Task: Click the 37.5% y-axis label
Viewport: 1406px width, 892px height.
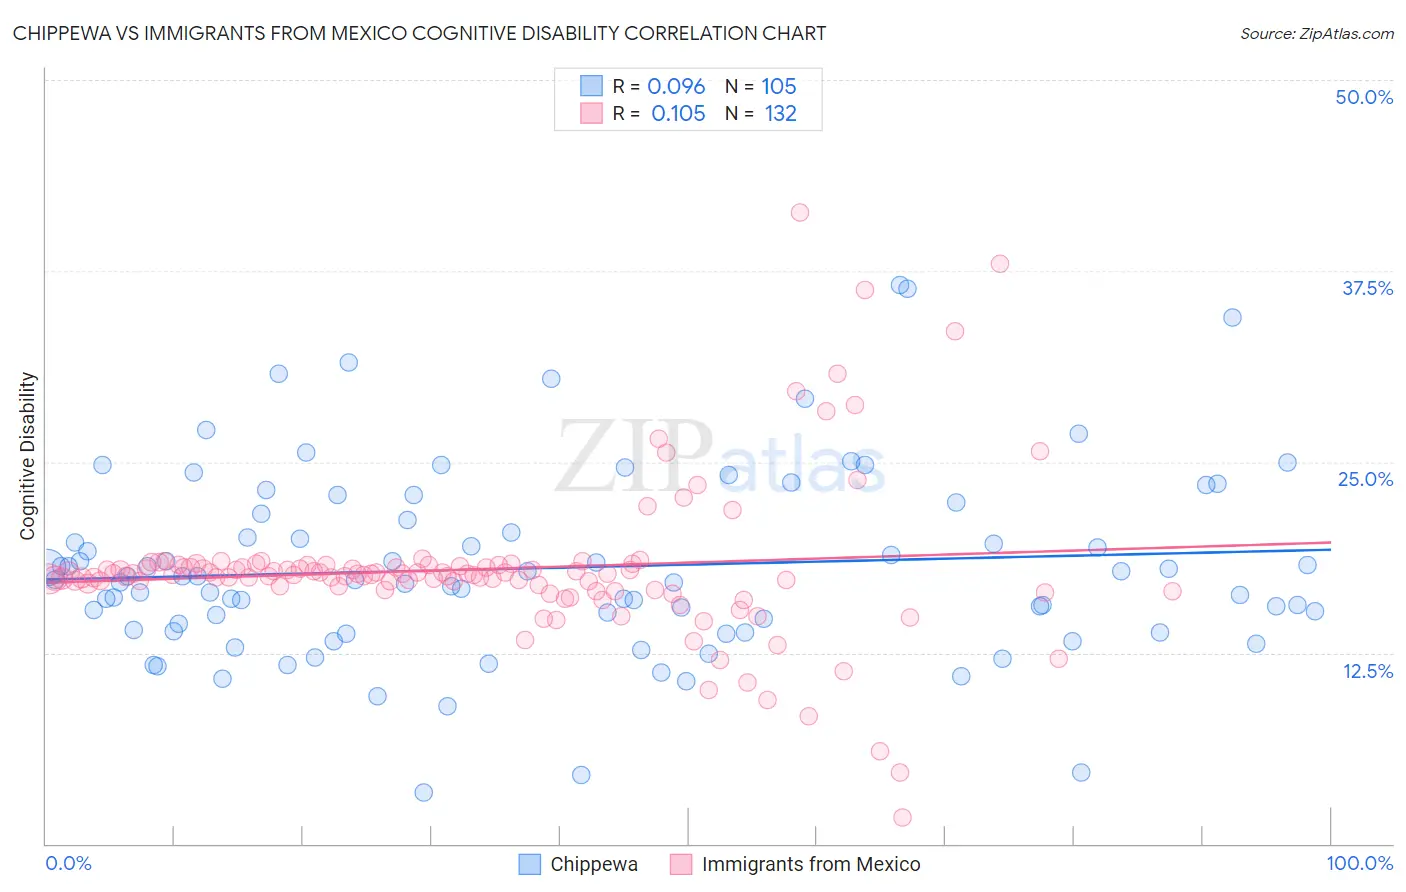Action: coord(1367,288)
